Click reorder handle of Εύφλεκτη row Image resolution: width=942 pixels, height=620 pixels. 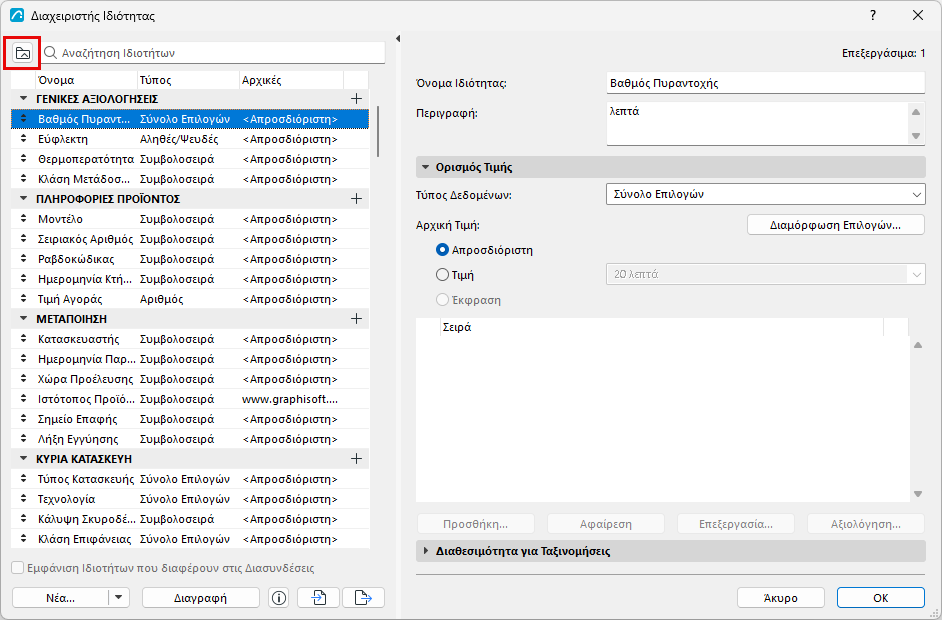coord(23,139)
